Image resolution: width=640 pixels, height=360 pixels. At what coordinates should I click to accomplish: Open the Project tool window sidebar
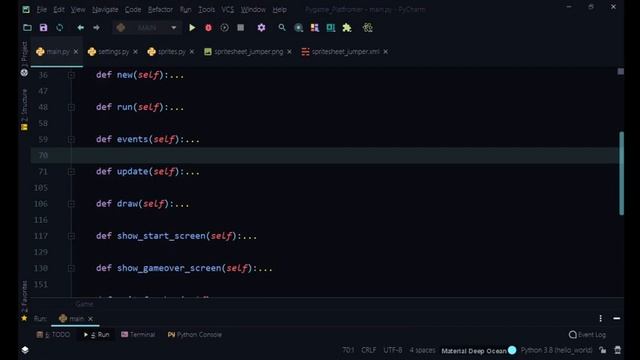[x=24, y=58]
